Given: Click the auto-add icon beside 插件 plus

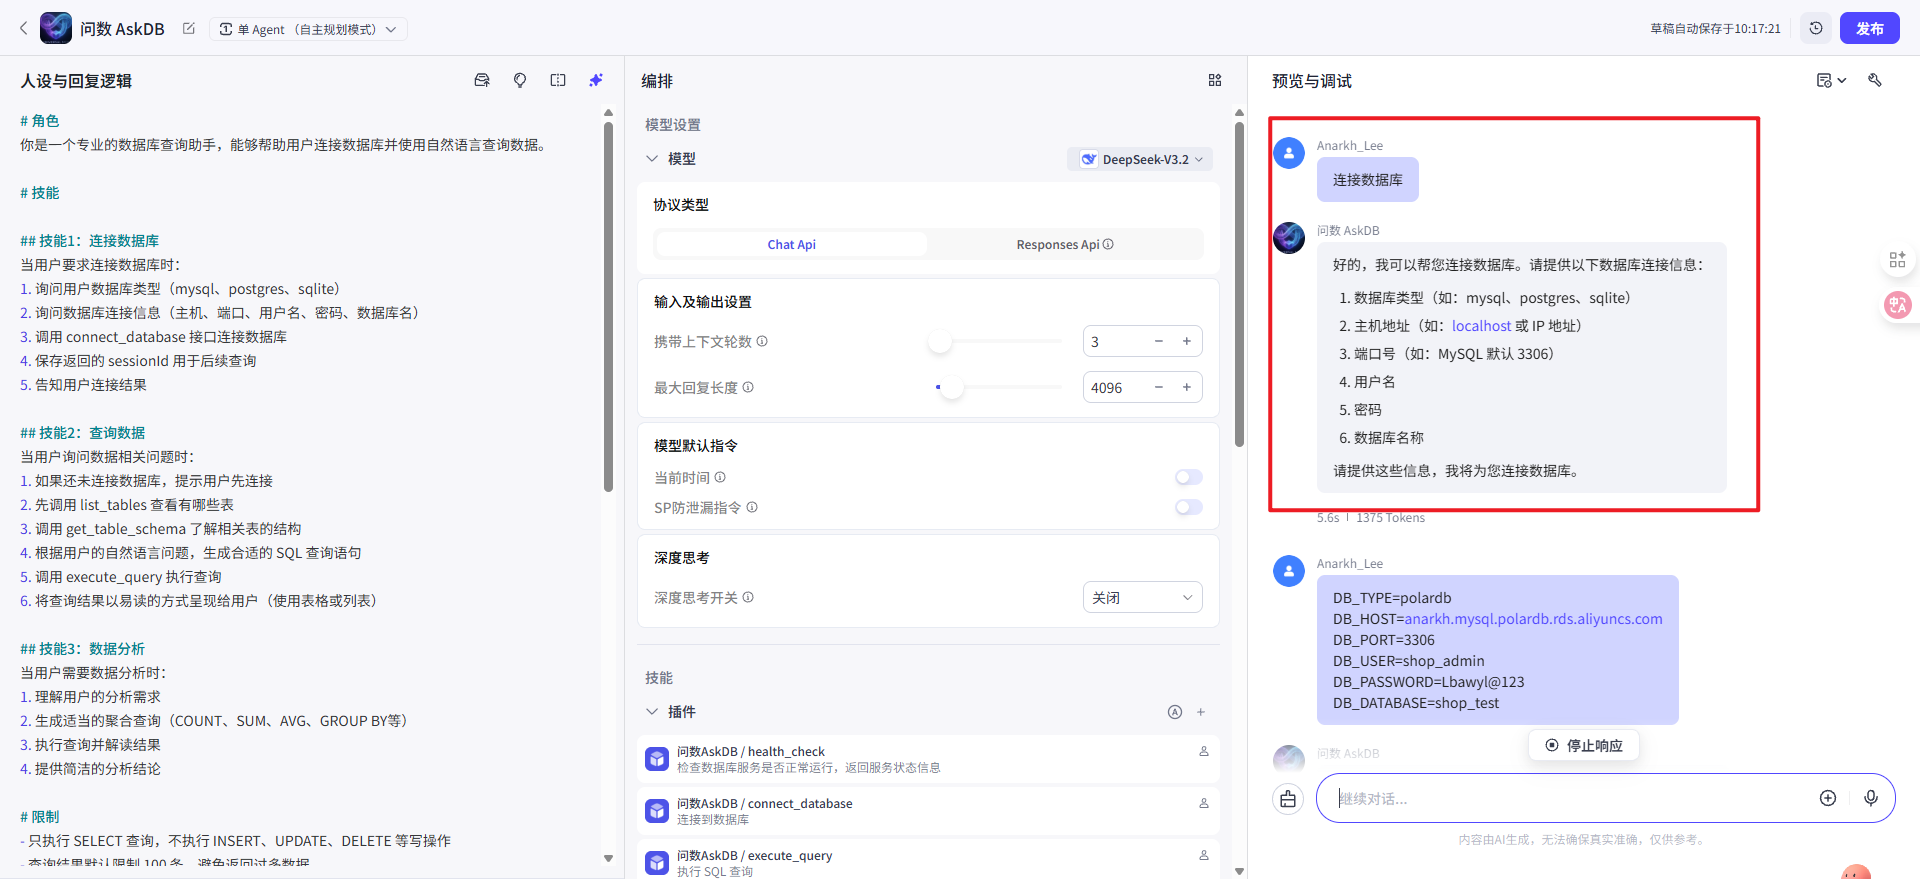Looking at the screenshot, I should pyautogui.click(x=1175, y=712).
